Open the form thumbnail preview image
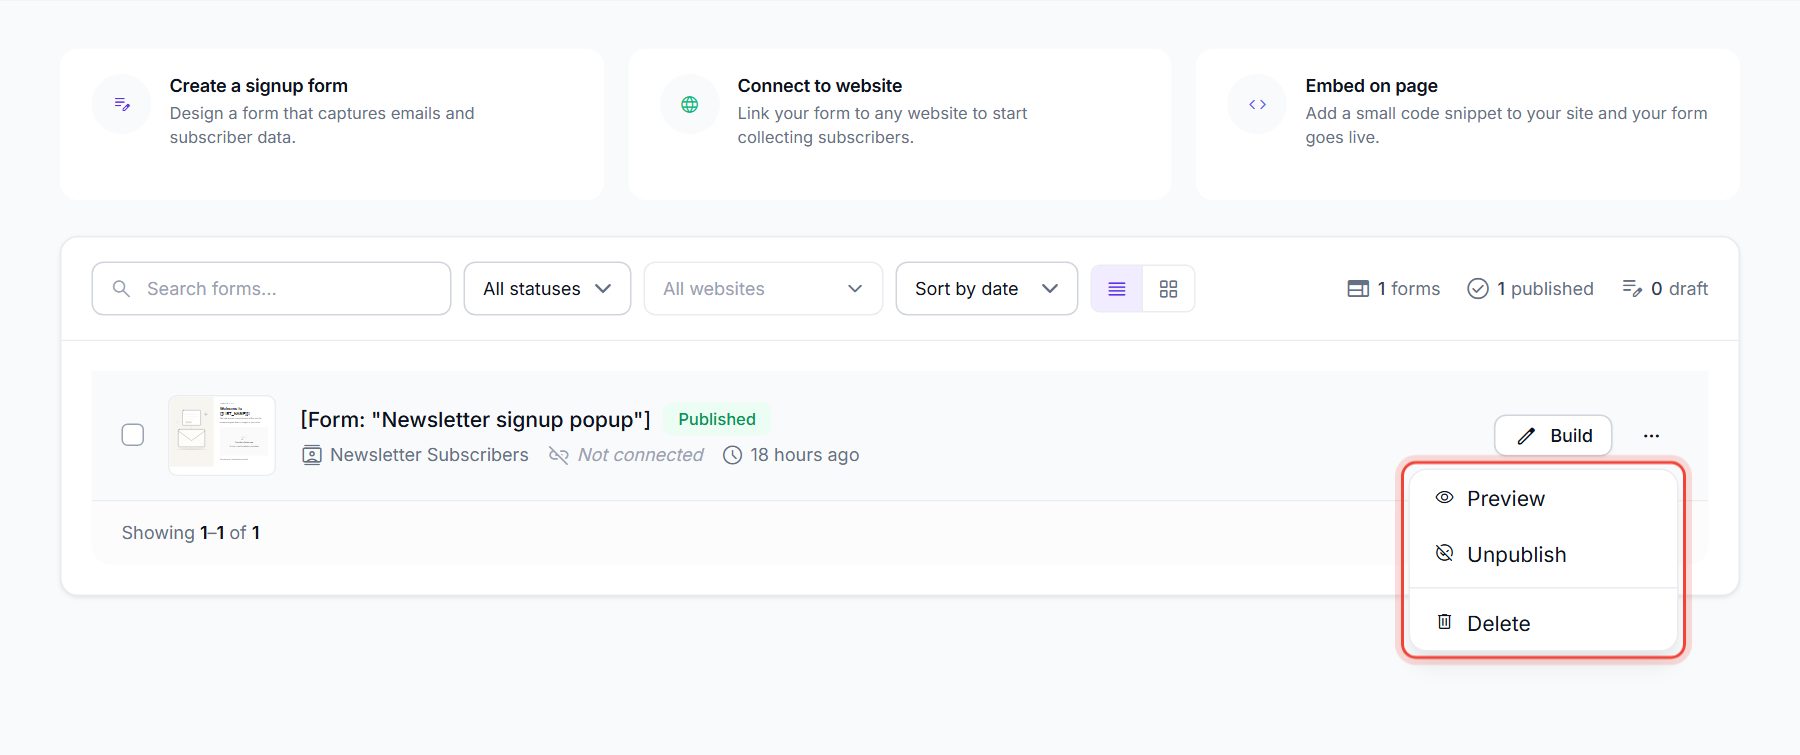The width and height of the screenshot is (1800, 755). [x=222, y=435]
